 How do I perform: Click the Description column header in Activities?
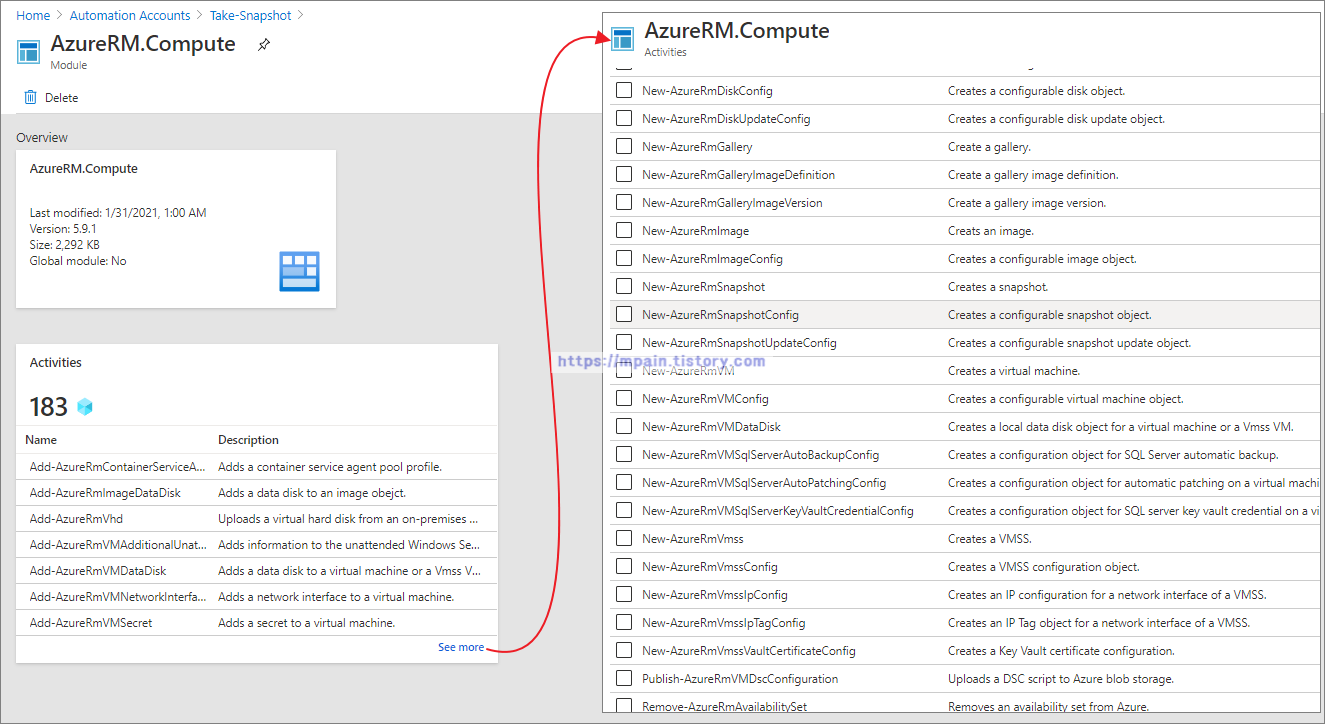[x=248, y=440]
